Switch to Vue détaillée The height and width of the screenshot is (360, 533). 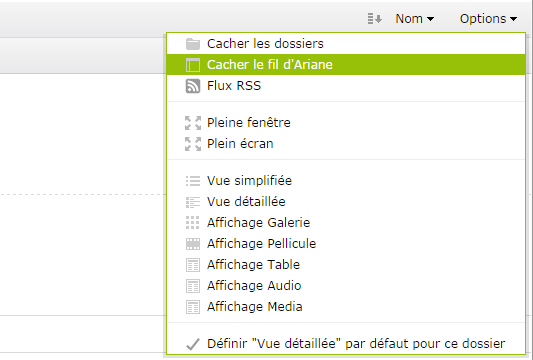(346, 202)
